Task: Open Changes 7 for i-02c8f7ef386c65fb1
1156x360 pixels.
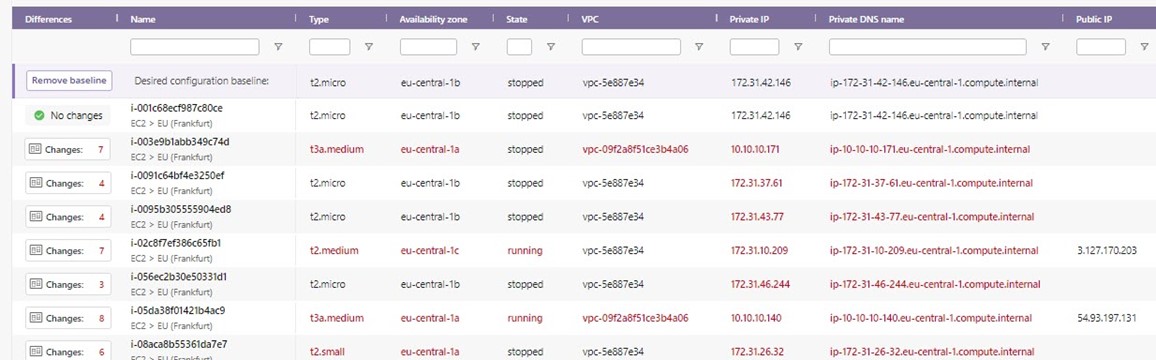Action: click(x=68, y=251)
